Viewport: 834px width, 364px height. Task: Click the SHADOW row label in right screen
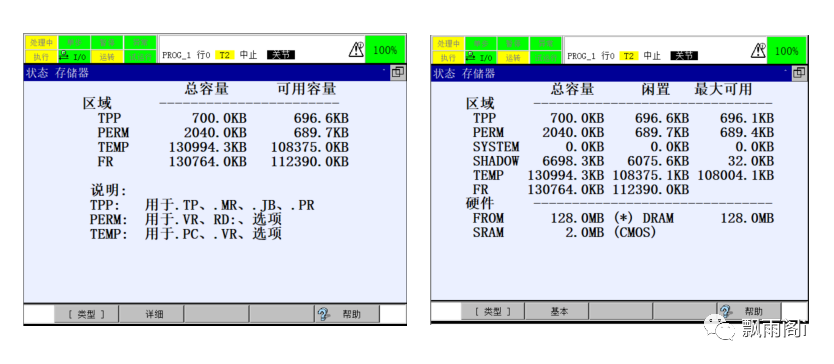[x=496, y=161]
